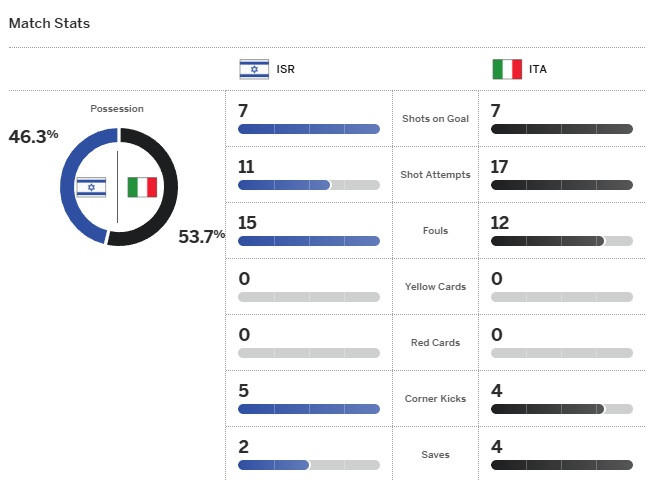
Task: Click the Israel flag in the header
Action: (254, 69)
